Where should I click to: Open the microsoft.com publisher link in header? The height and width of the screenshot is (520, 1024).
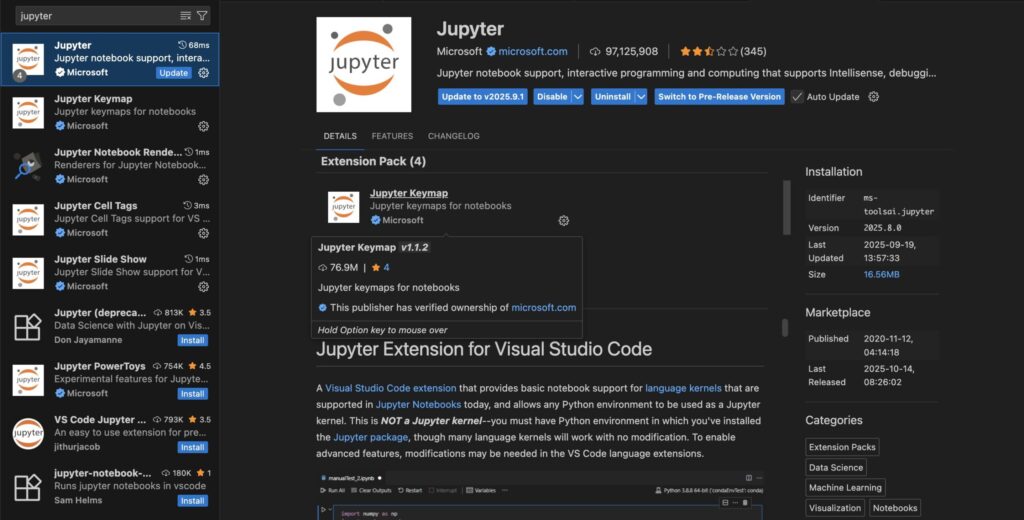point(533,51)
